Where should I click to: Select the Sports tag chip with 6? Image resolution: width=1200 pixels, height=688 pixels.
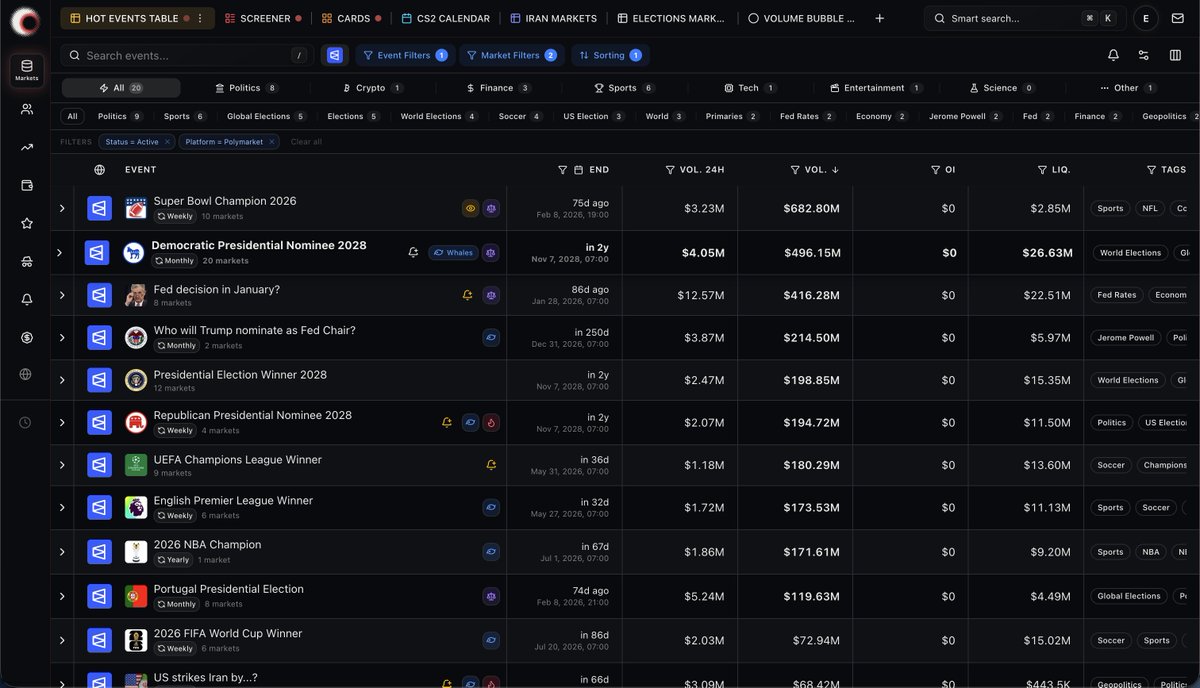click(x=184, y=116)
